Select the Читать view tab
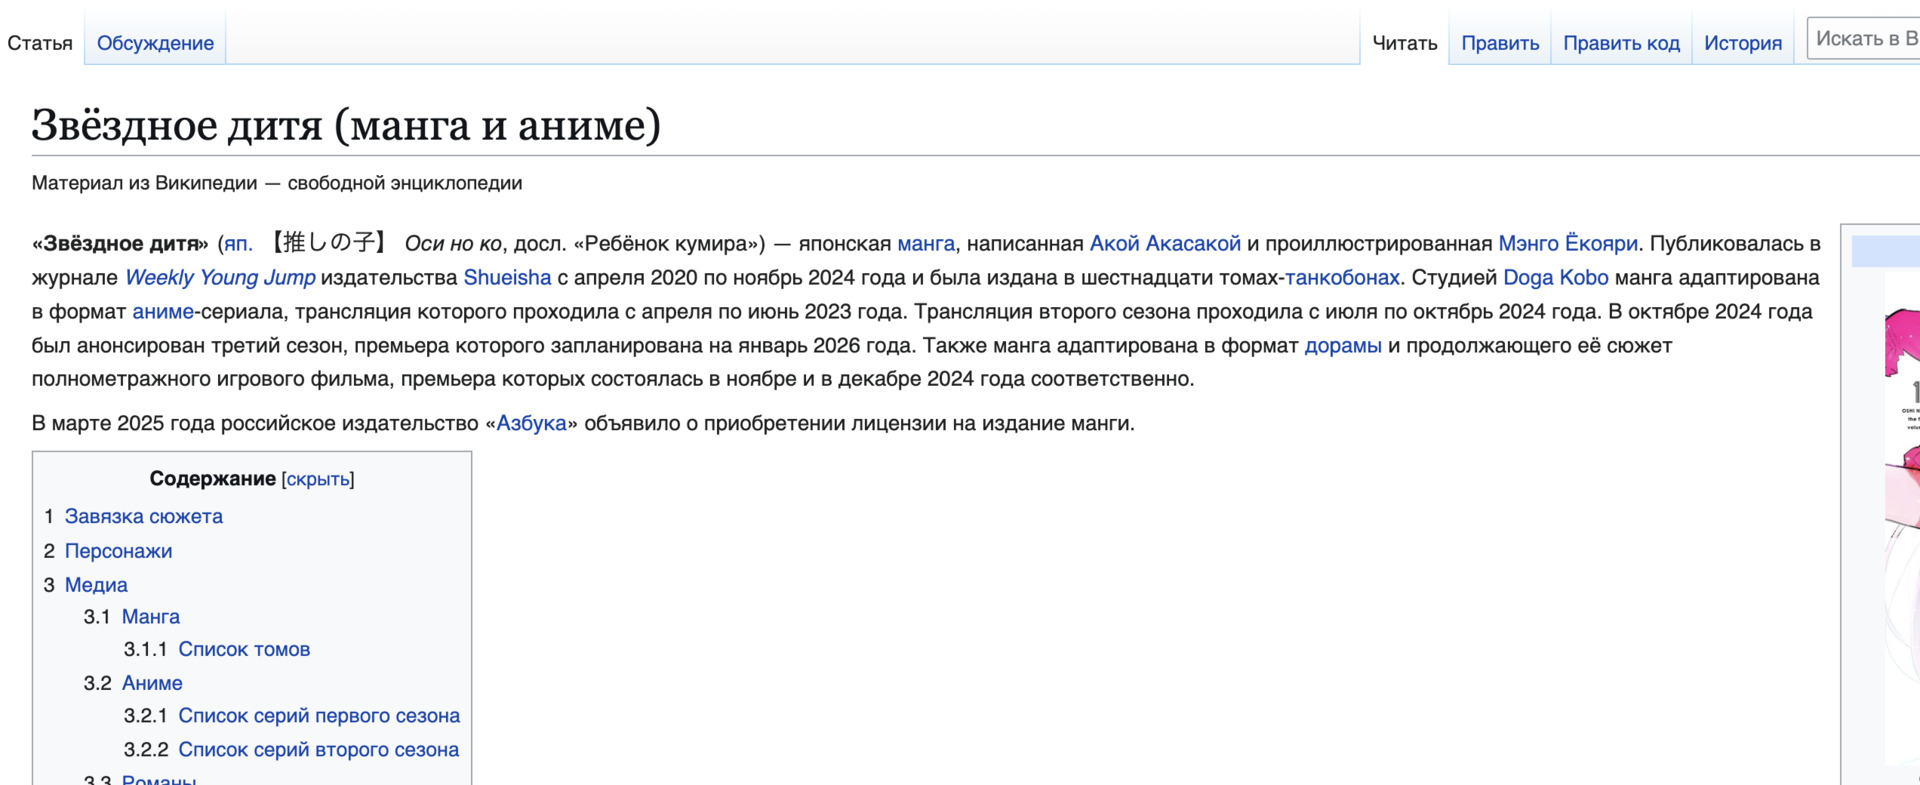 (x=1404, y=43)
